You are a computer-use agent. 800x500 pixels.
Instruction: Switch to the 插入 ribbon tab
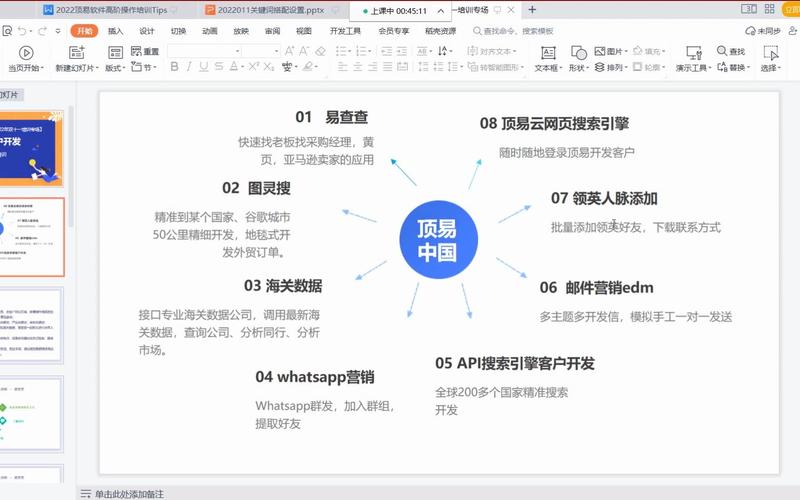[x=115, y=31]
